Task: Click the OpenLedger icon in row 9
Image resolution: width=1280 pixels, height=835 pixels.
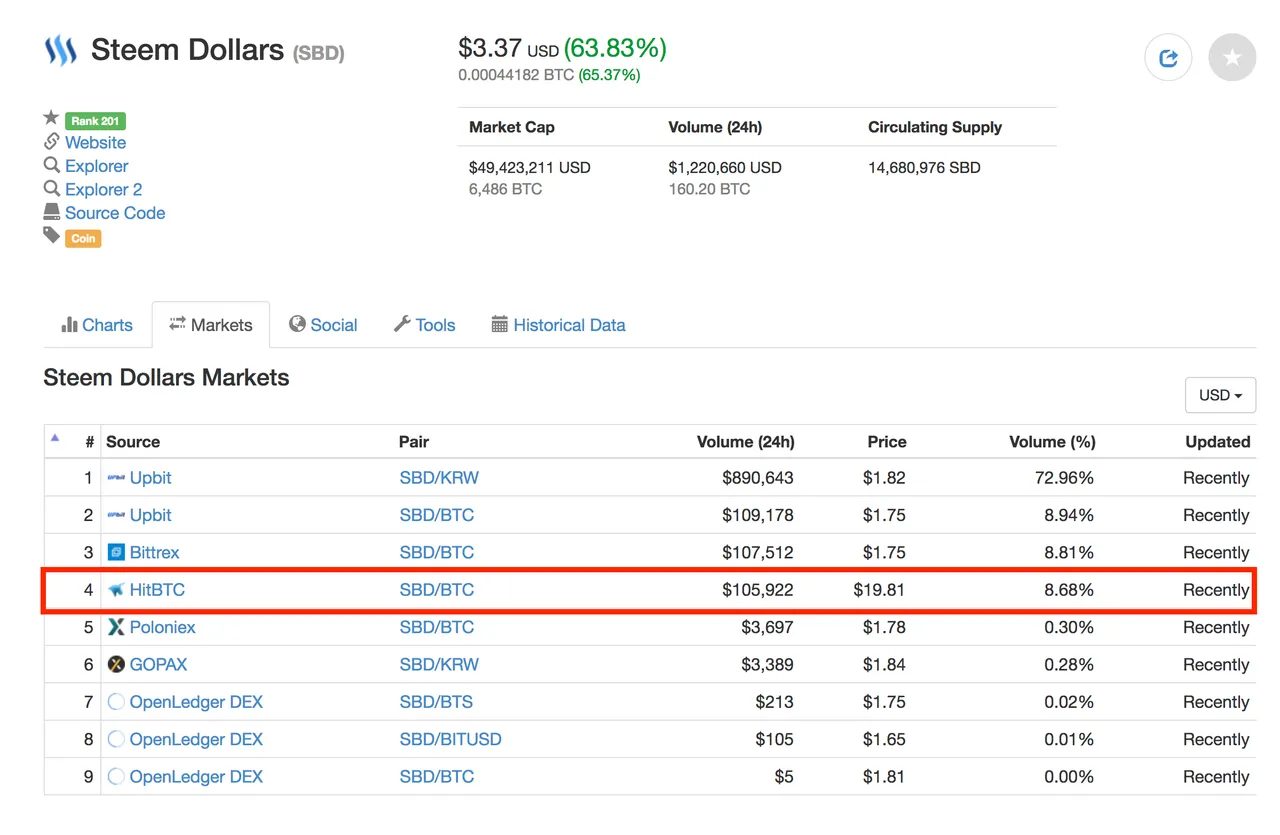Action: pos(116,776)
